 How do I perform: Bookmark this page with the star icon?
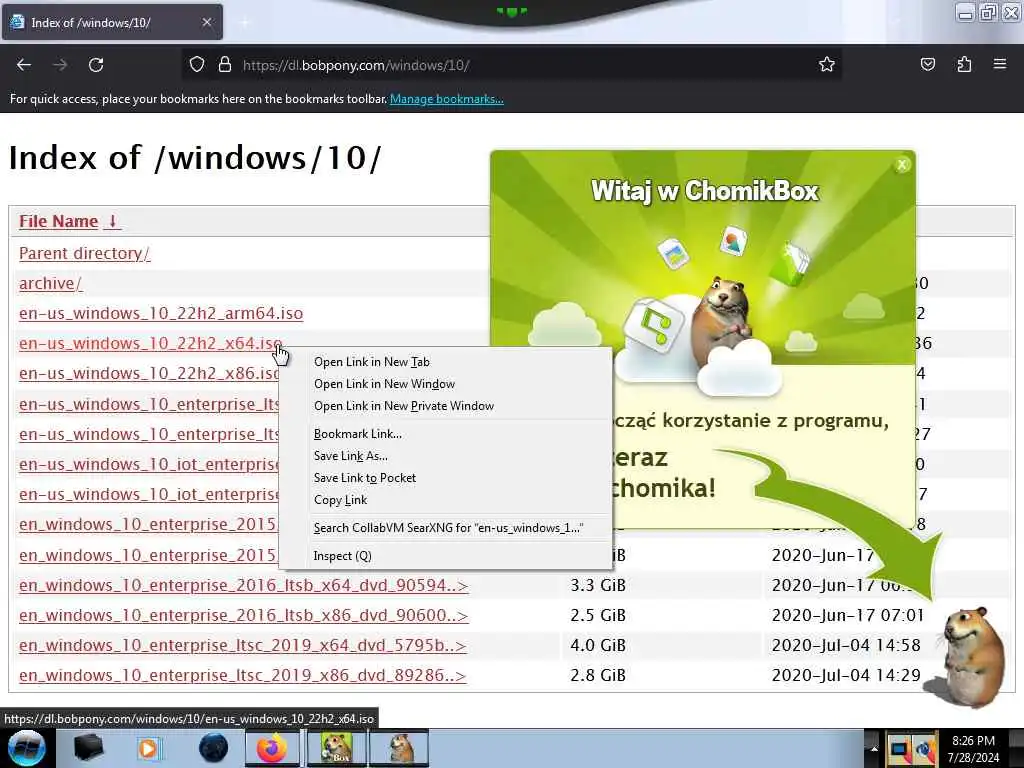(x=827, y=65)
